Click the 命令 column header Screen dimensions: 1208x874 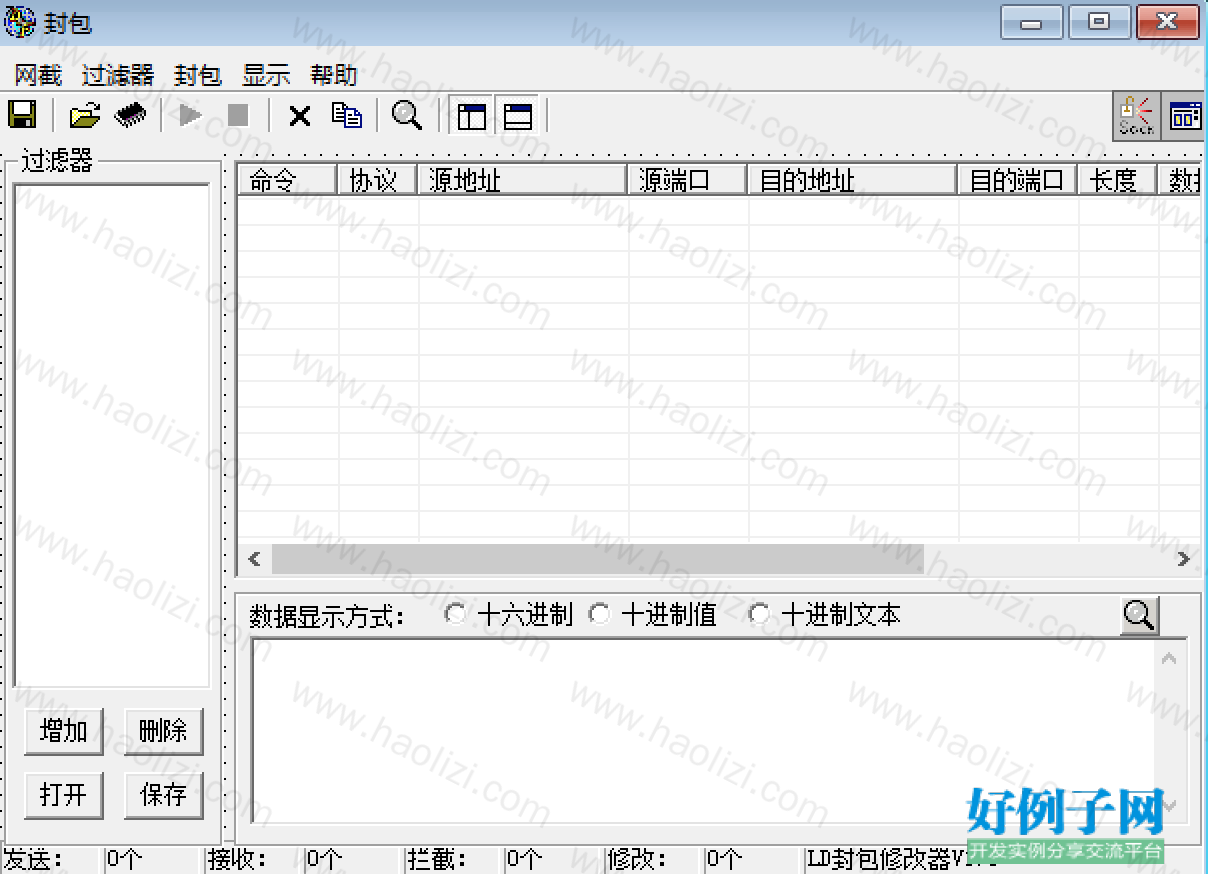(287, 180)
